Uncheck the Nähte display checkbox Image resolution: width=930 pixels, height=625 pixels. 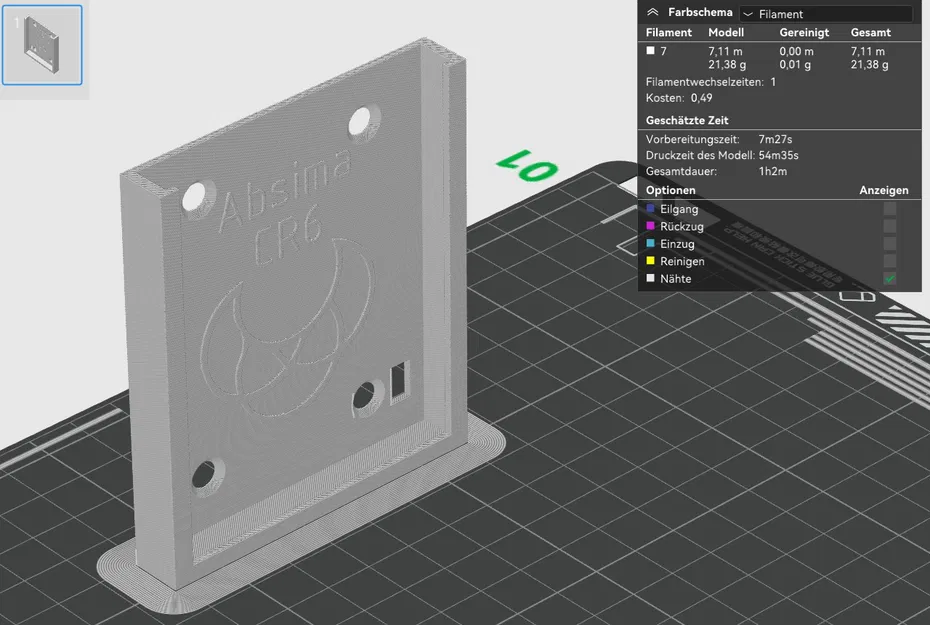tap(889, 278)
